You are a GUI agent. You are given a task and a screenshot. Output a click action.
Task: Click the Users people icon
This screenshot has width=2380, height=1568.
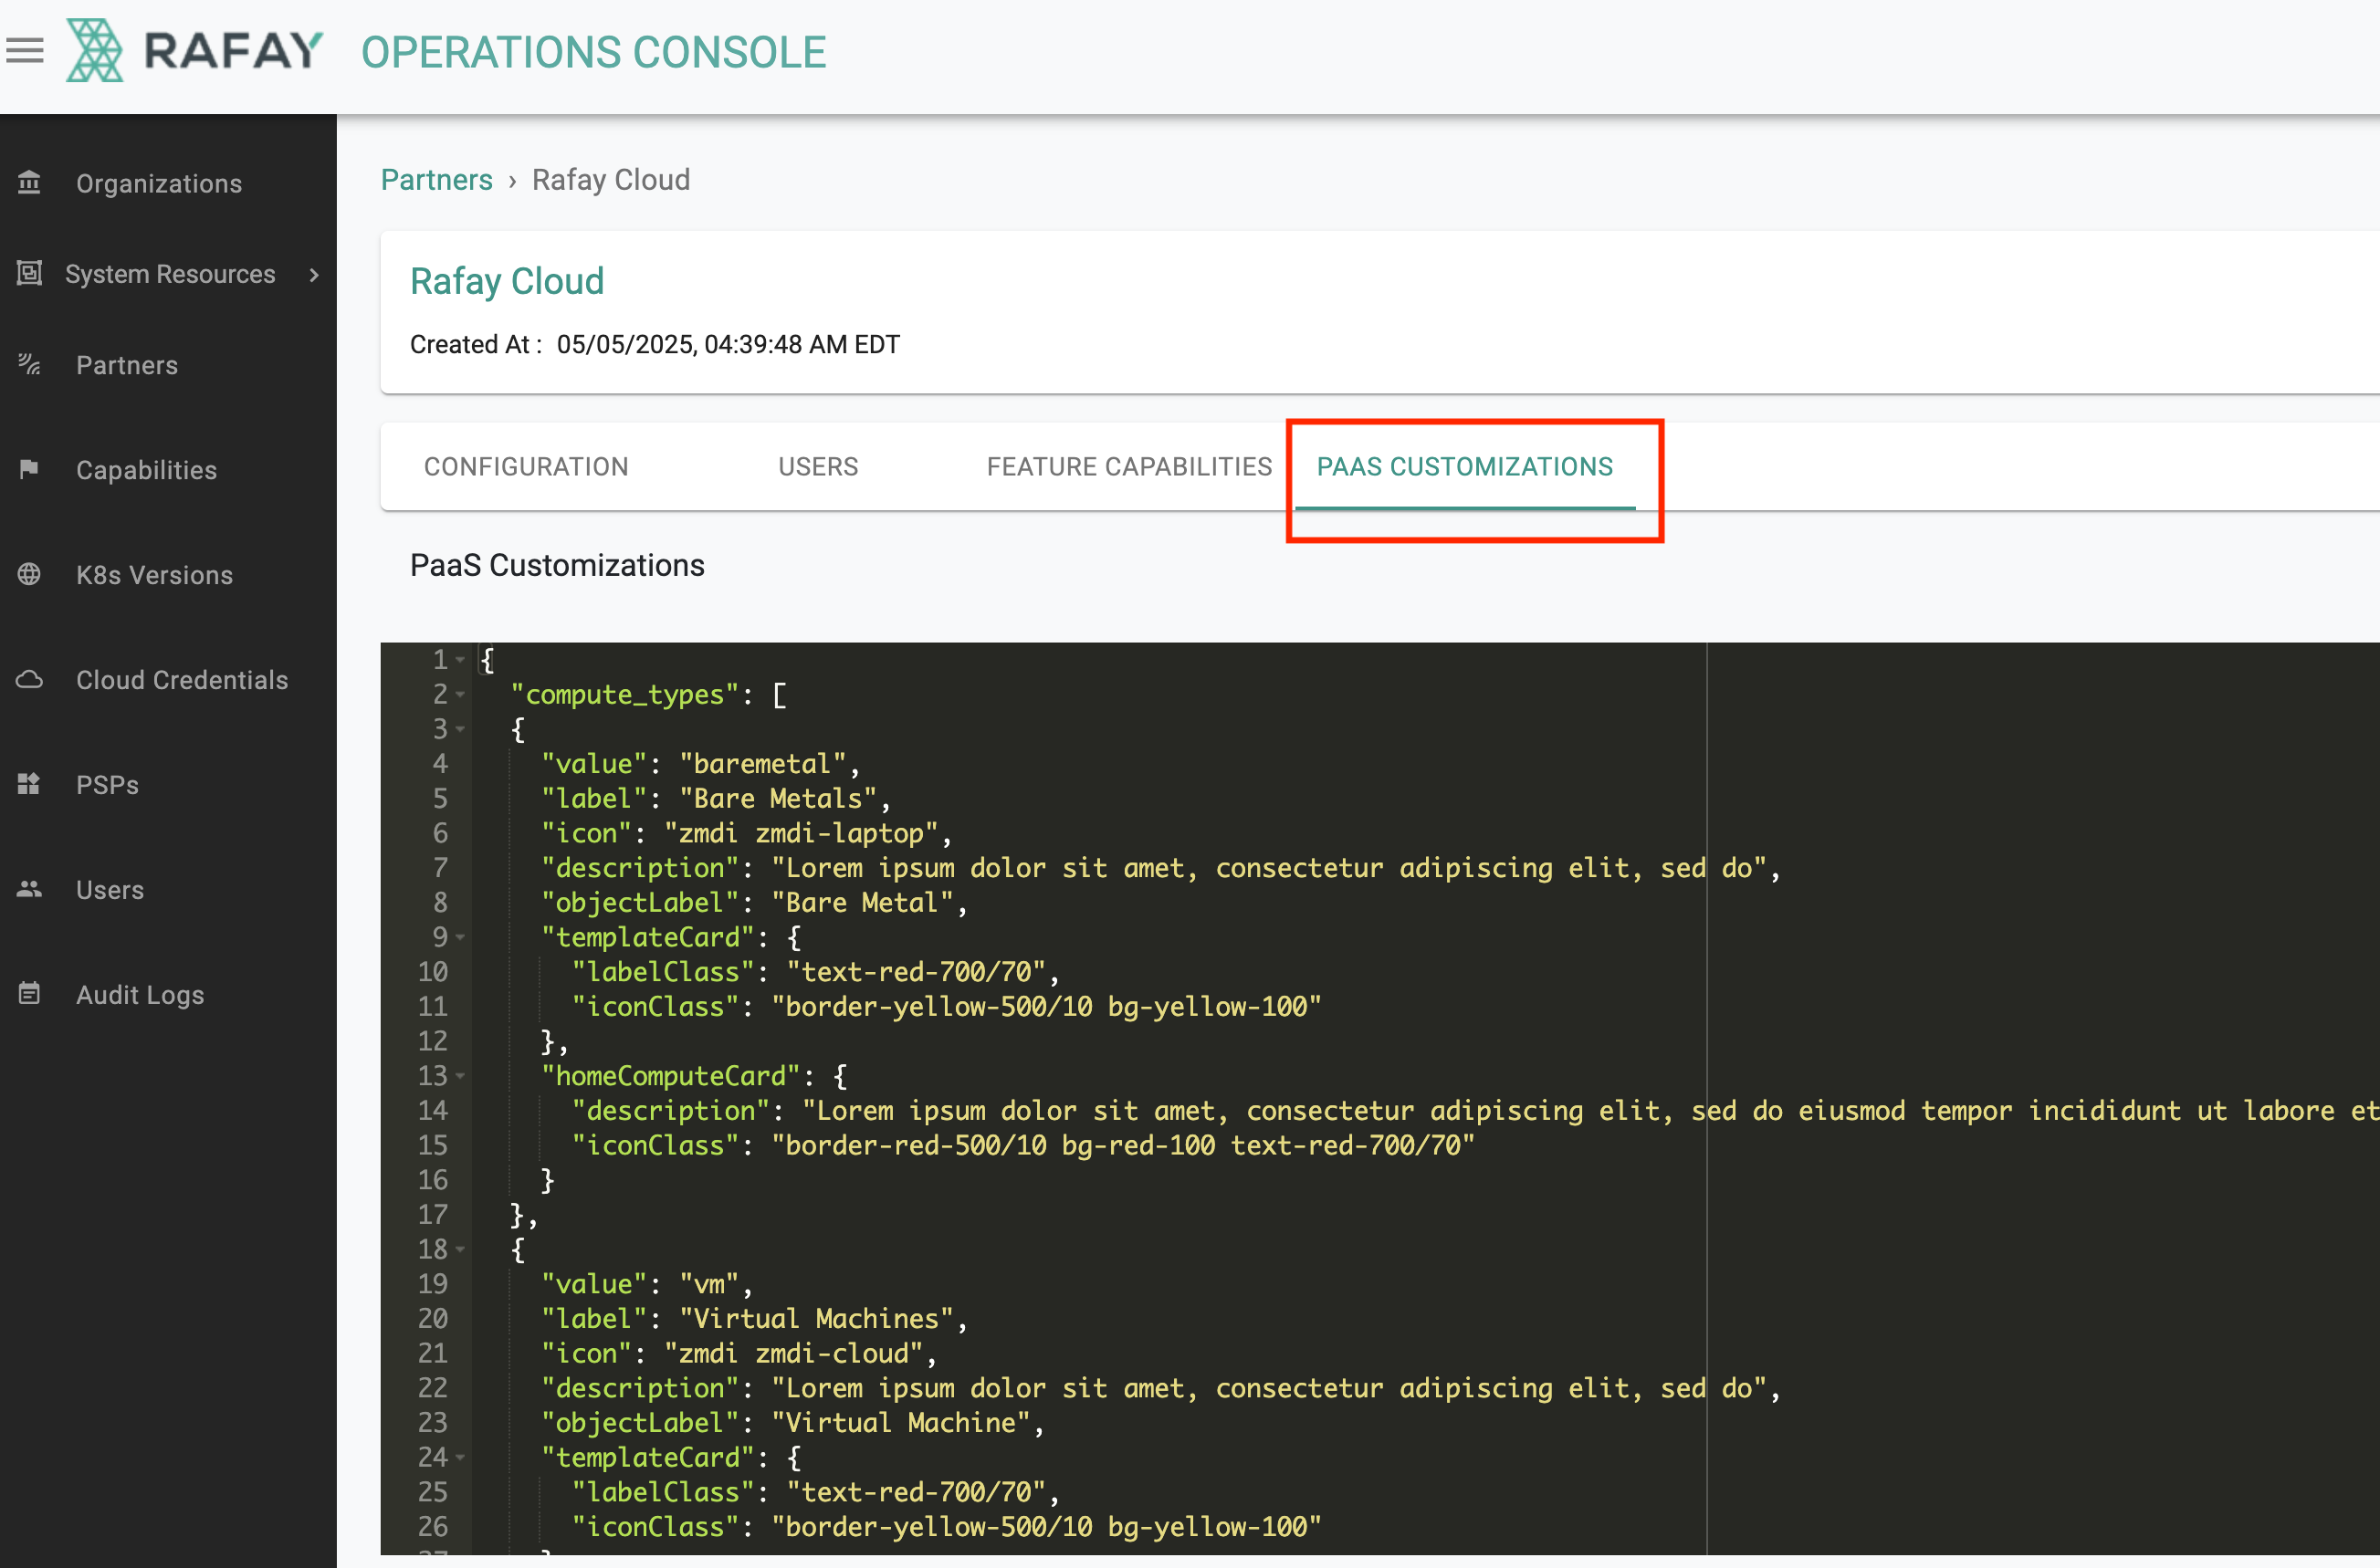click(29, 889)
